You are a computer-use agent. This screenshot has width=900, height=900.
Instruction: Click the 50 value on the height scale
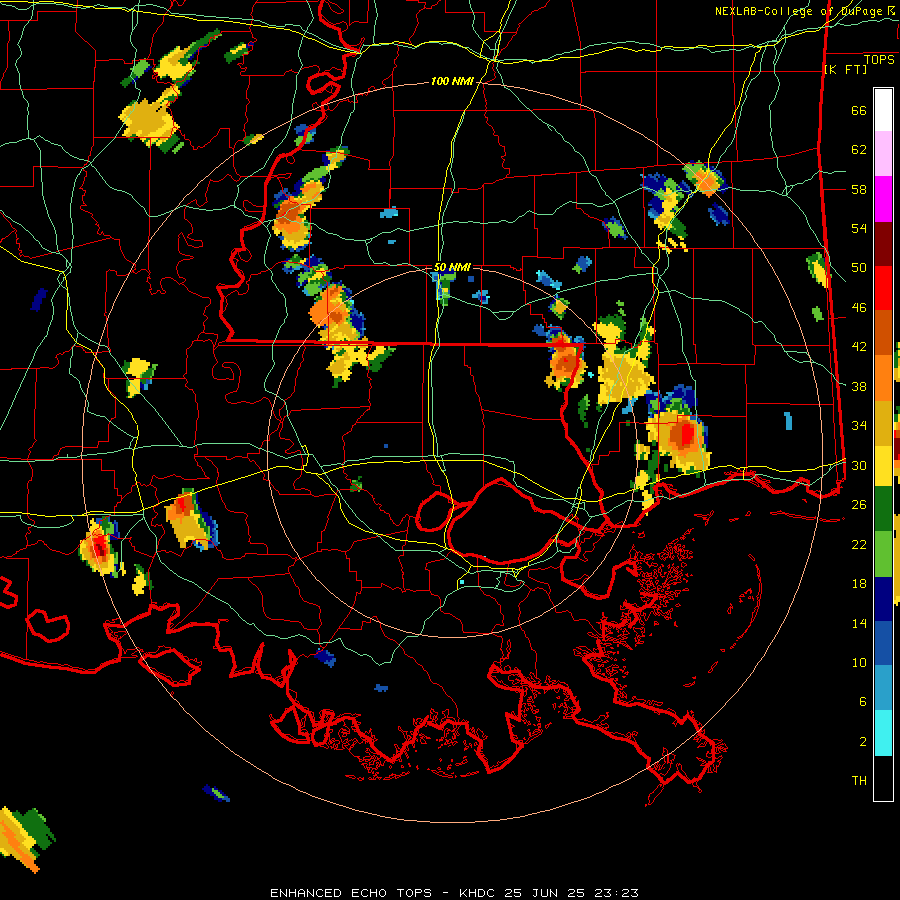tap(859, 268)
